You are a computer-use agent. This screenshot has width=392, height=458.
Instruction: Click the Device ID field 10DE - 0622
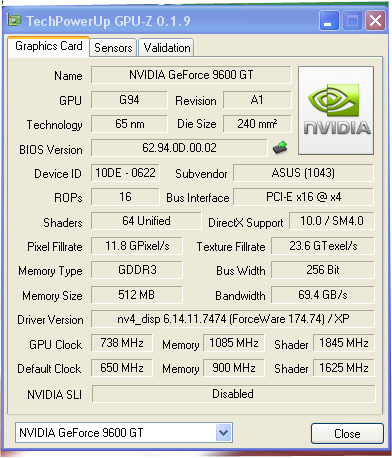[125, 173]
